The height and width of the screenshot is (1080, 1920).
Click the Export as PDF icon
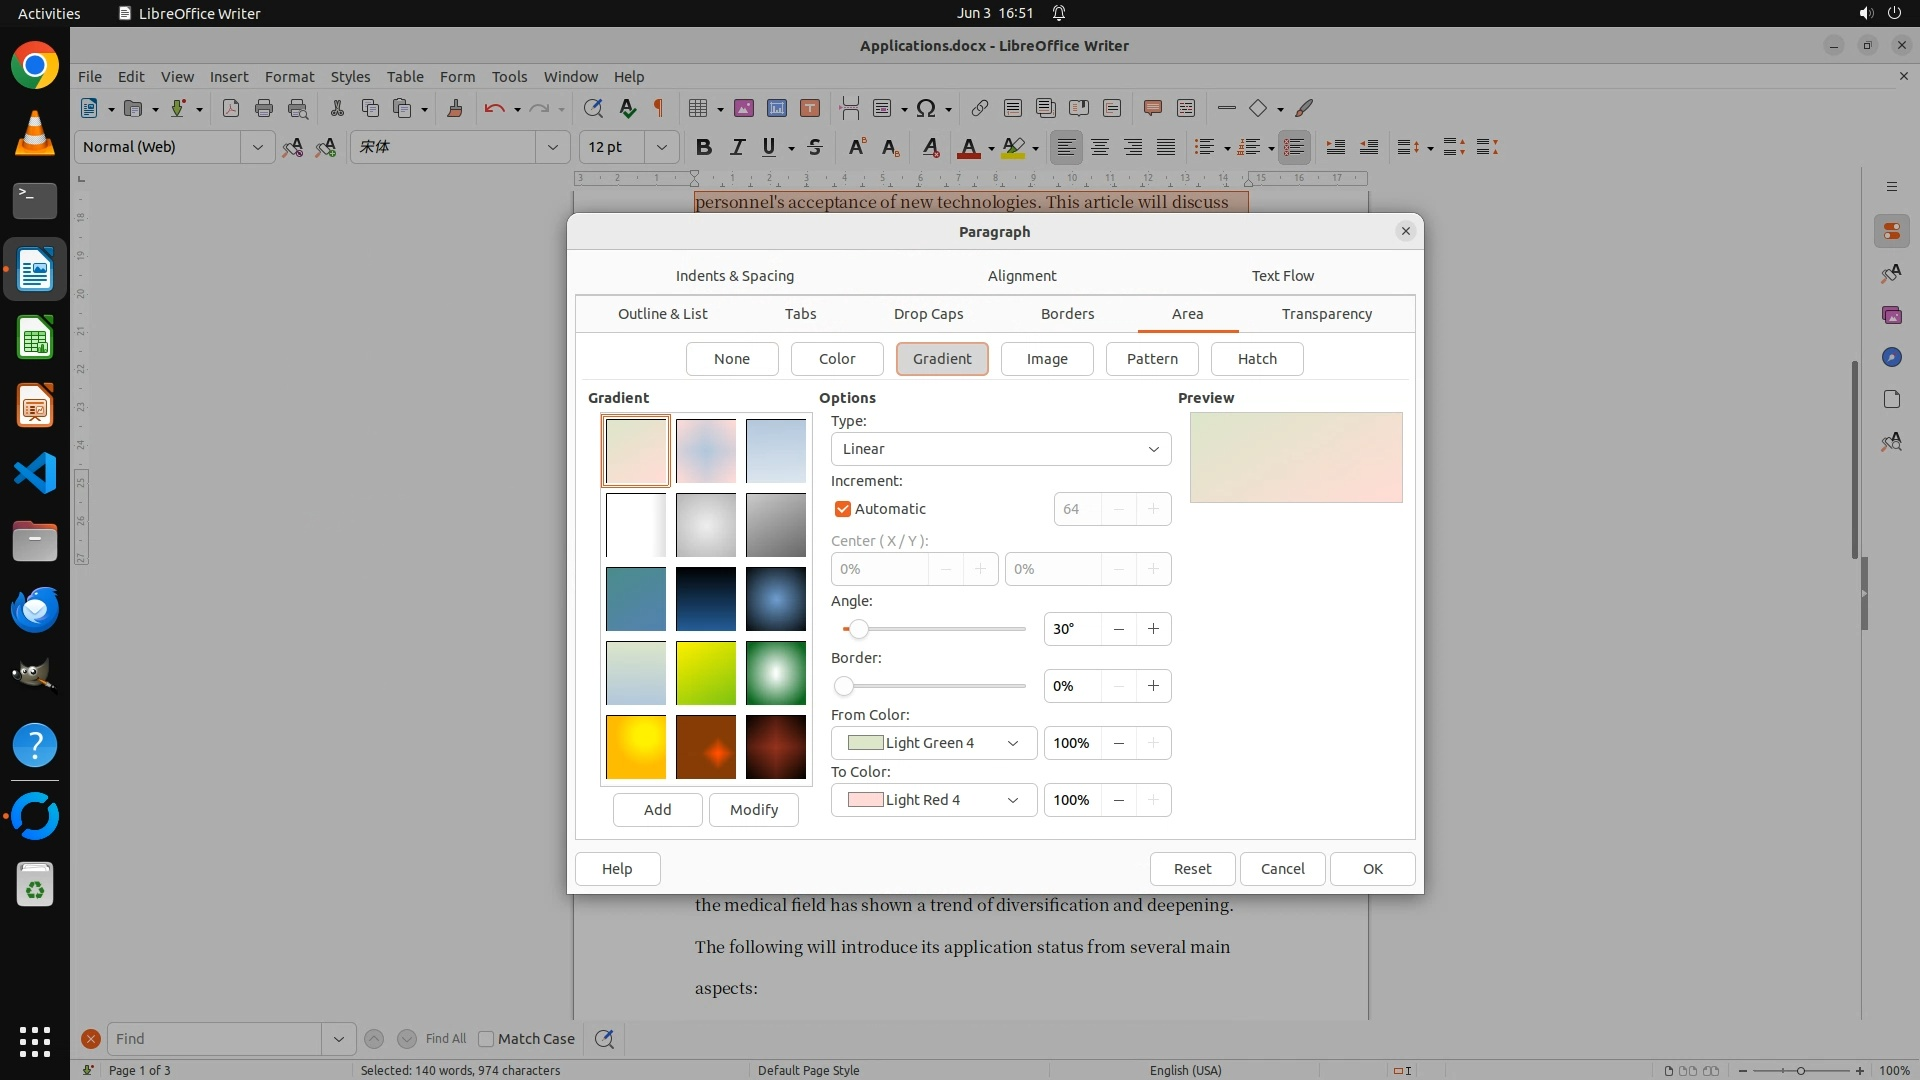pyautogui.click(x=231, y=108)
